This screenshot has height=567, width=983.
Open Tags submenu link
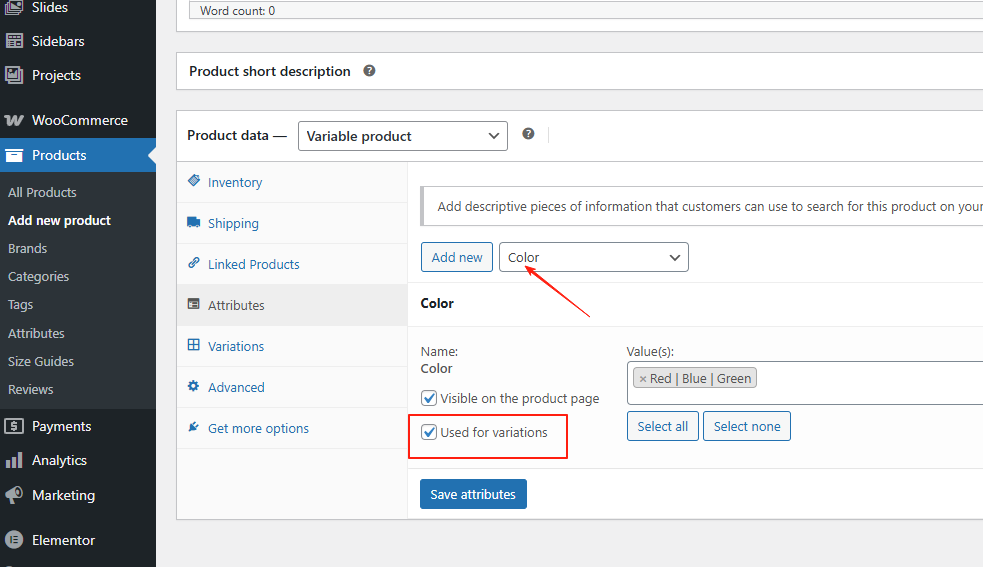20,305
